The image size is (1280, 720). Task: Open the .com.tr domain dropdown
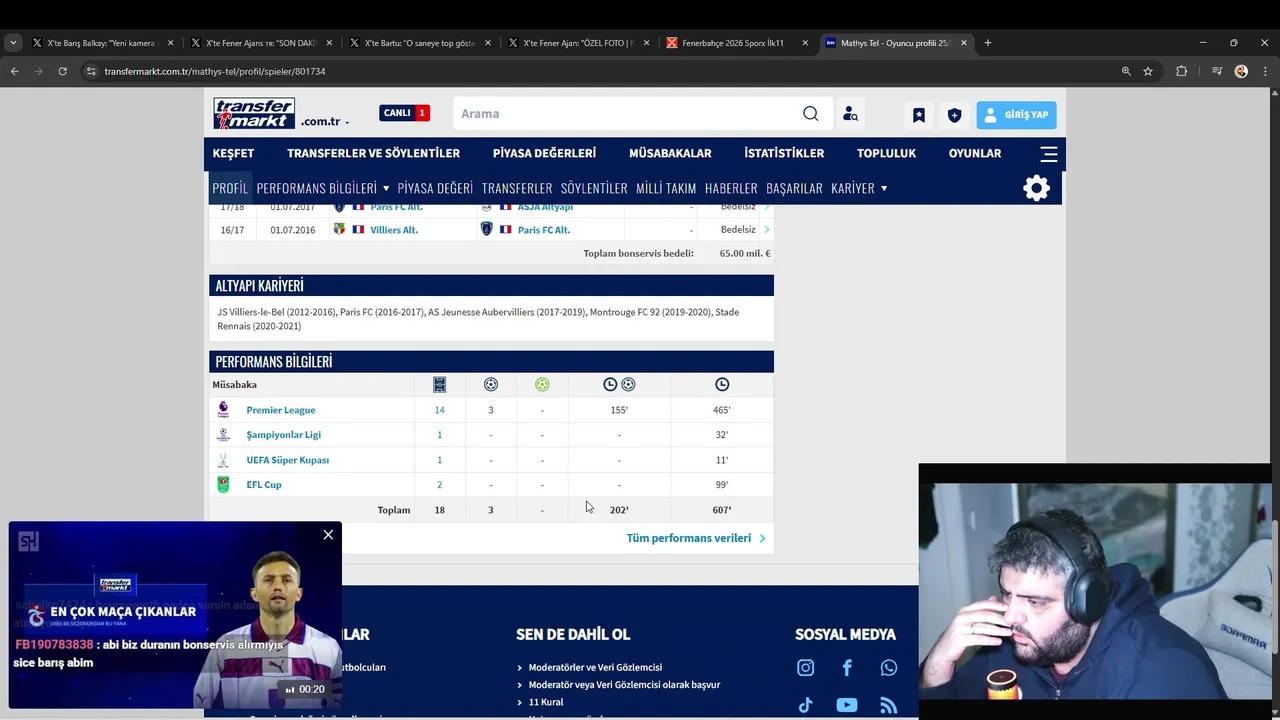(347, 122)
